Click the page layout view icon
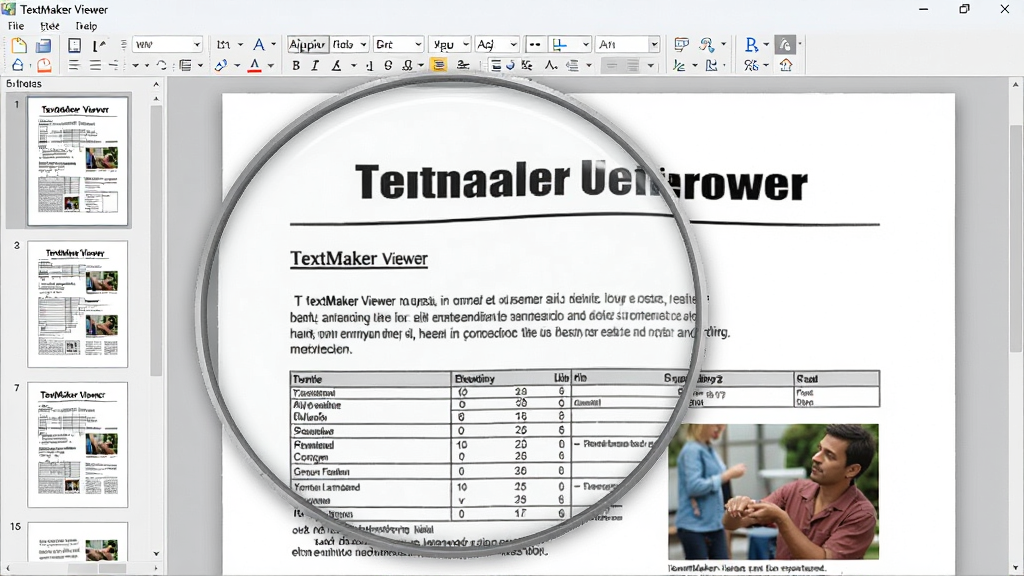1024x576 pixels. point(74,45)
